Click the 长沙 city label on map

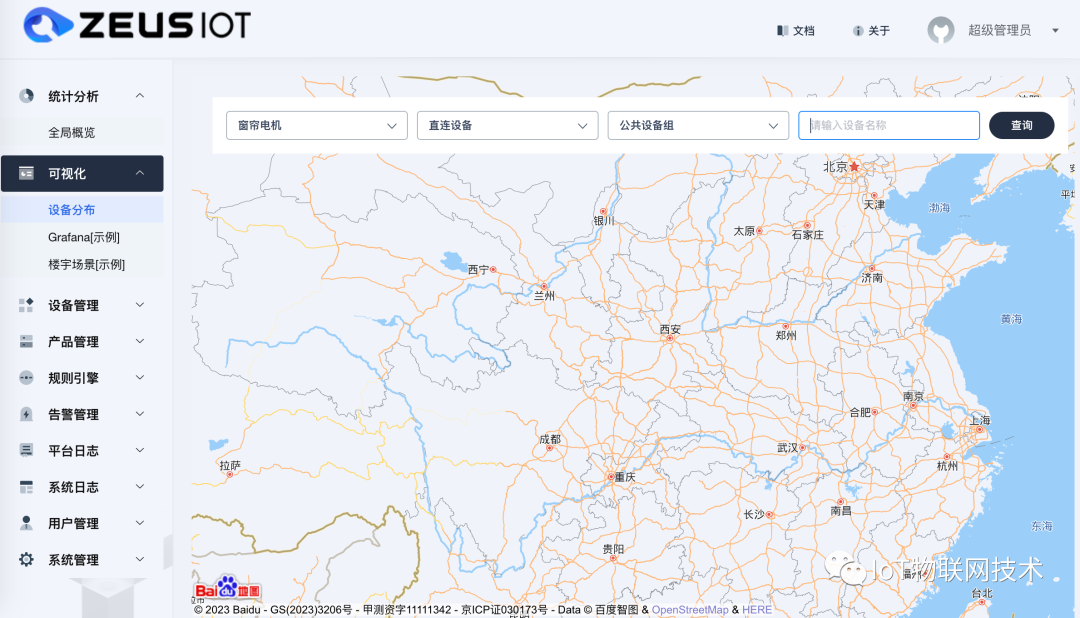754,515
